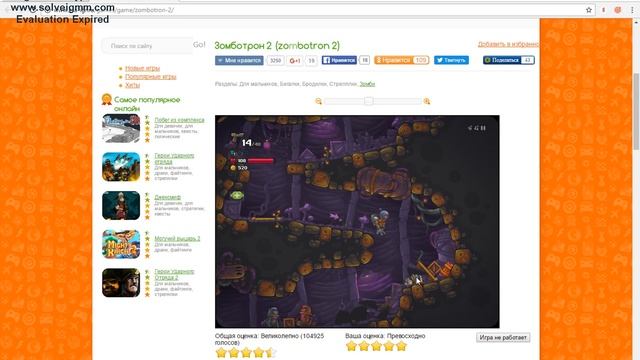640x360 pixels.
Task: Click the medal icon beside "Самое популярное онлайн"
Action: [x=107, y=100]
